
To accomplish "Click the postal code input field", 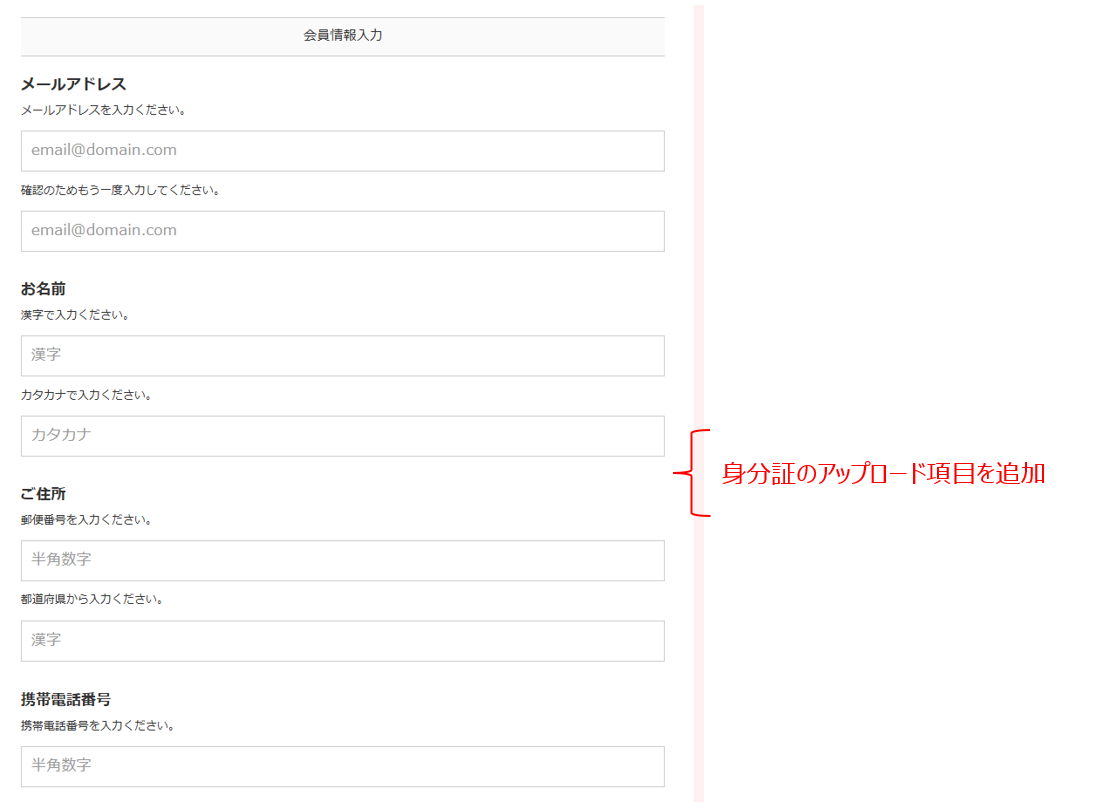I will tap(342, 561).
